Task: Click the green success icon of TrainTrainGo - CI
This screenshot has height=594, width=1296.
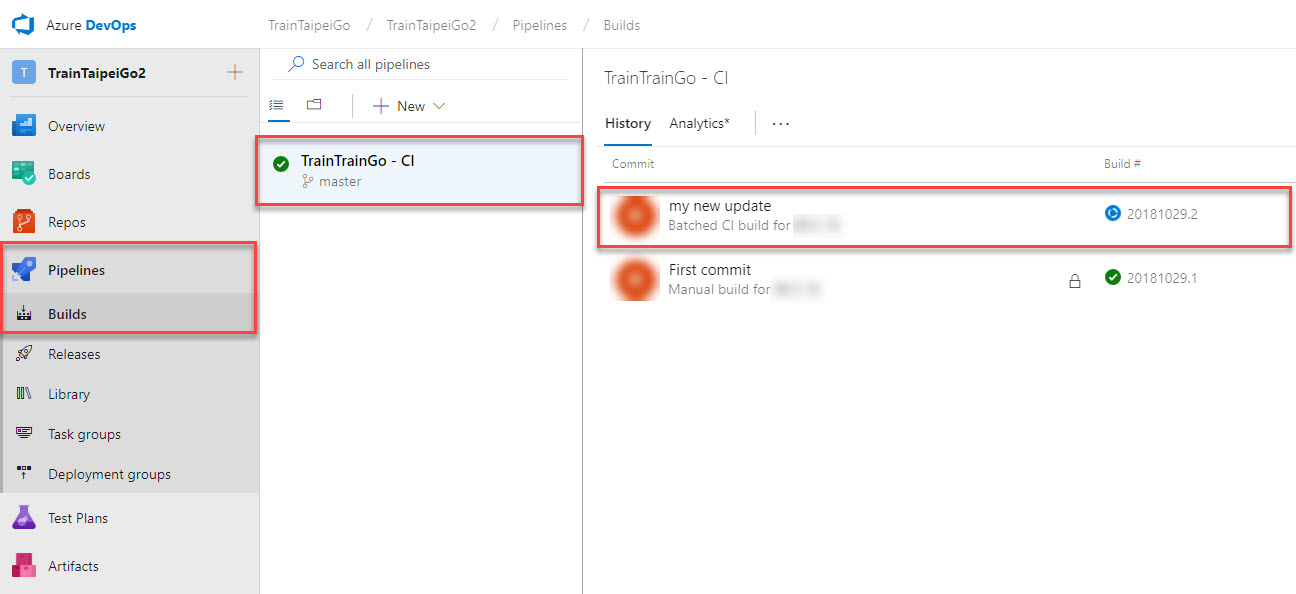Action: click(281, 165)
